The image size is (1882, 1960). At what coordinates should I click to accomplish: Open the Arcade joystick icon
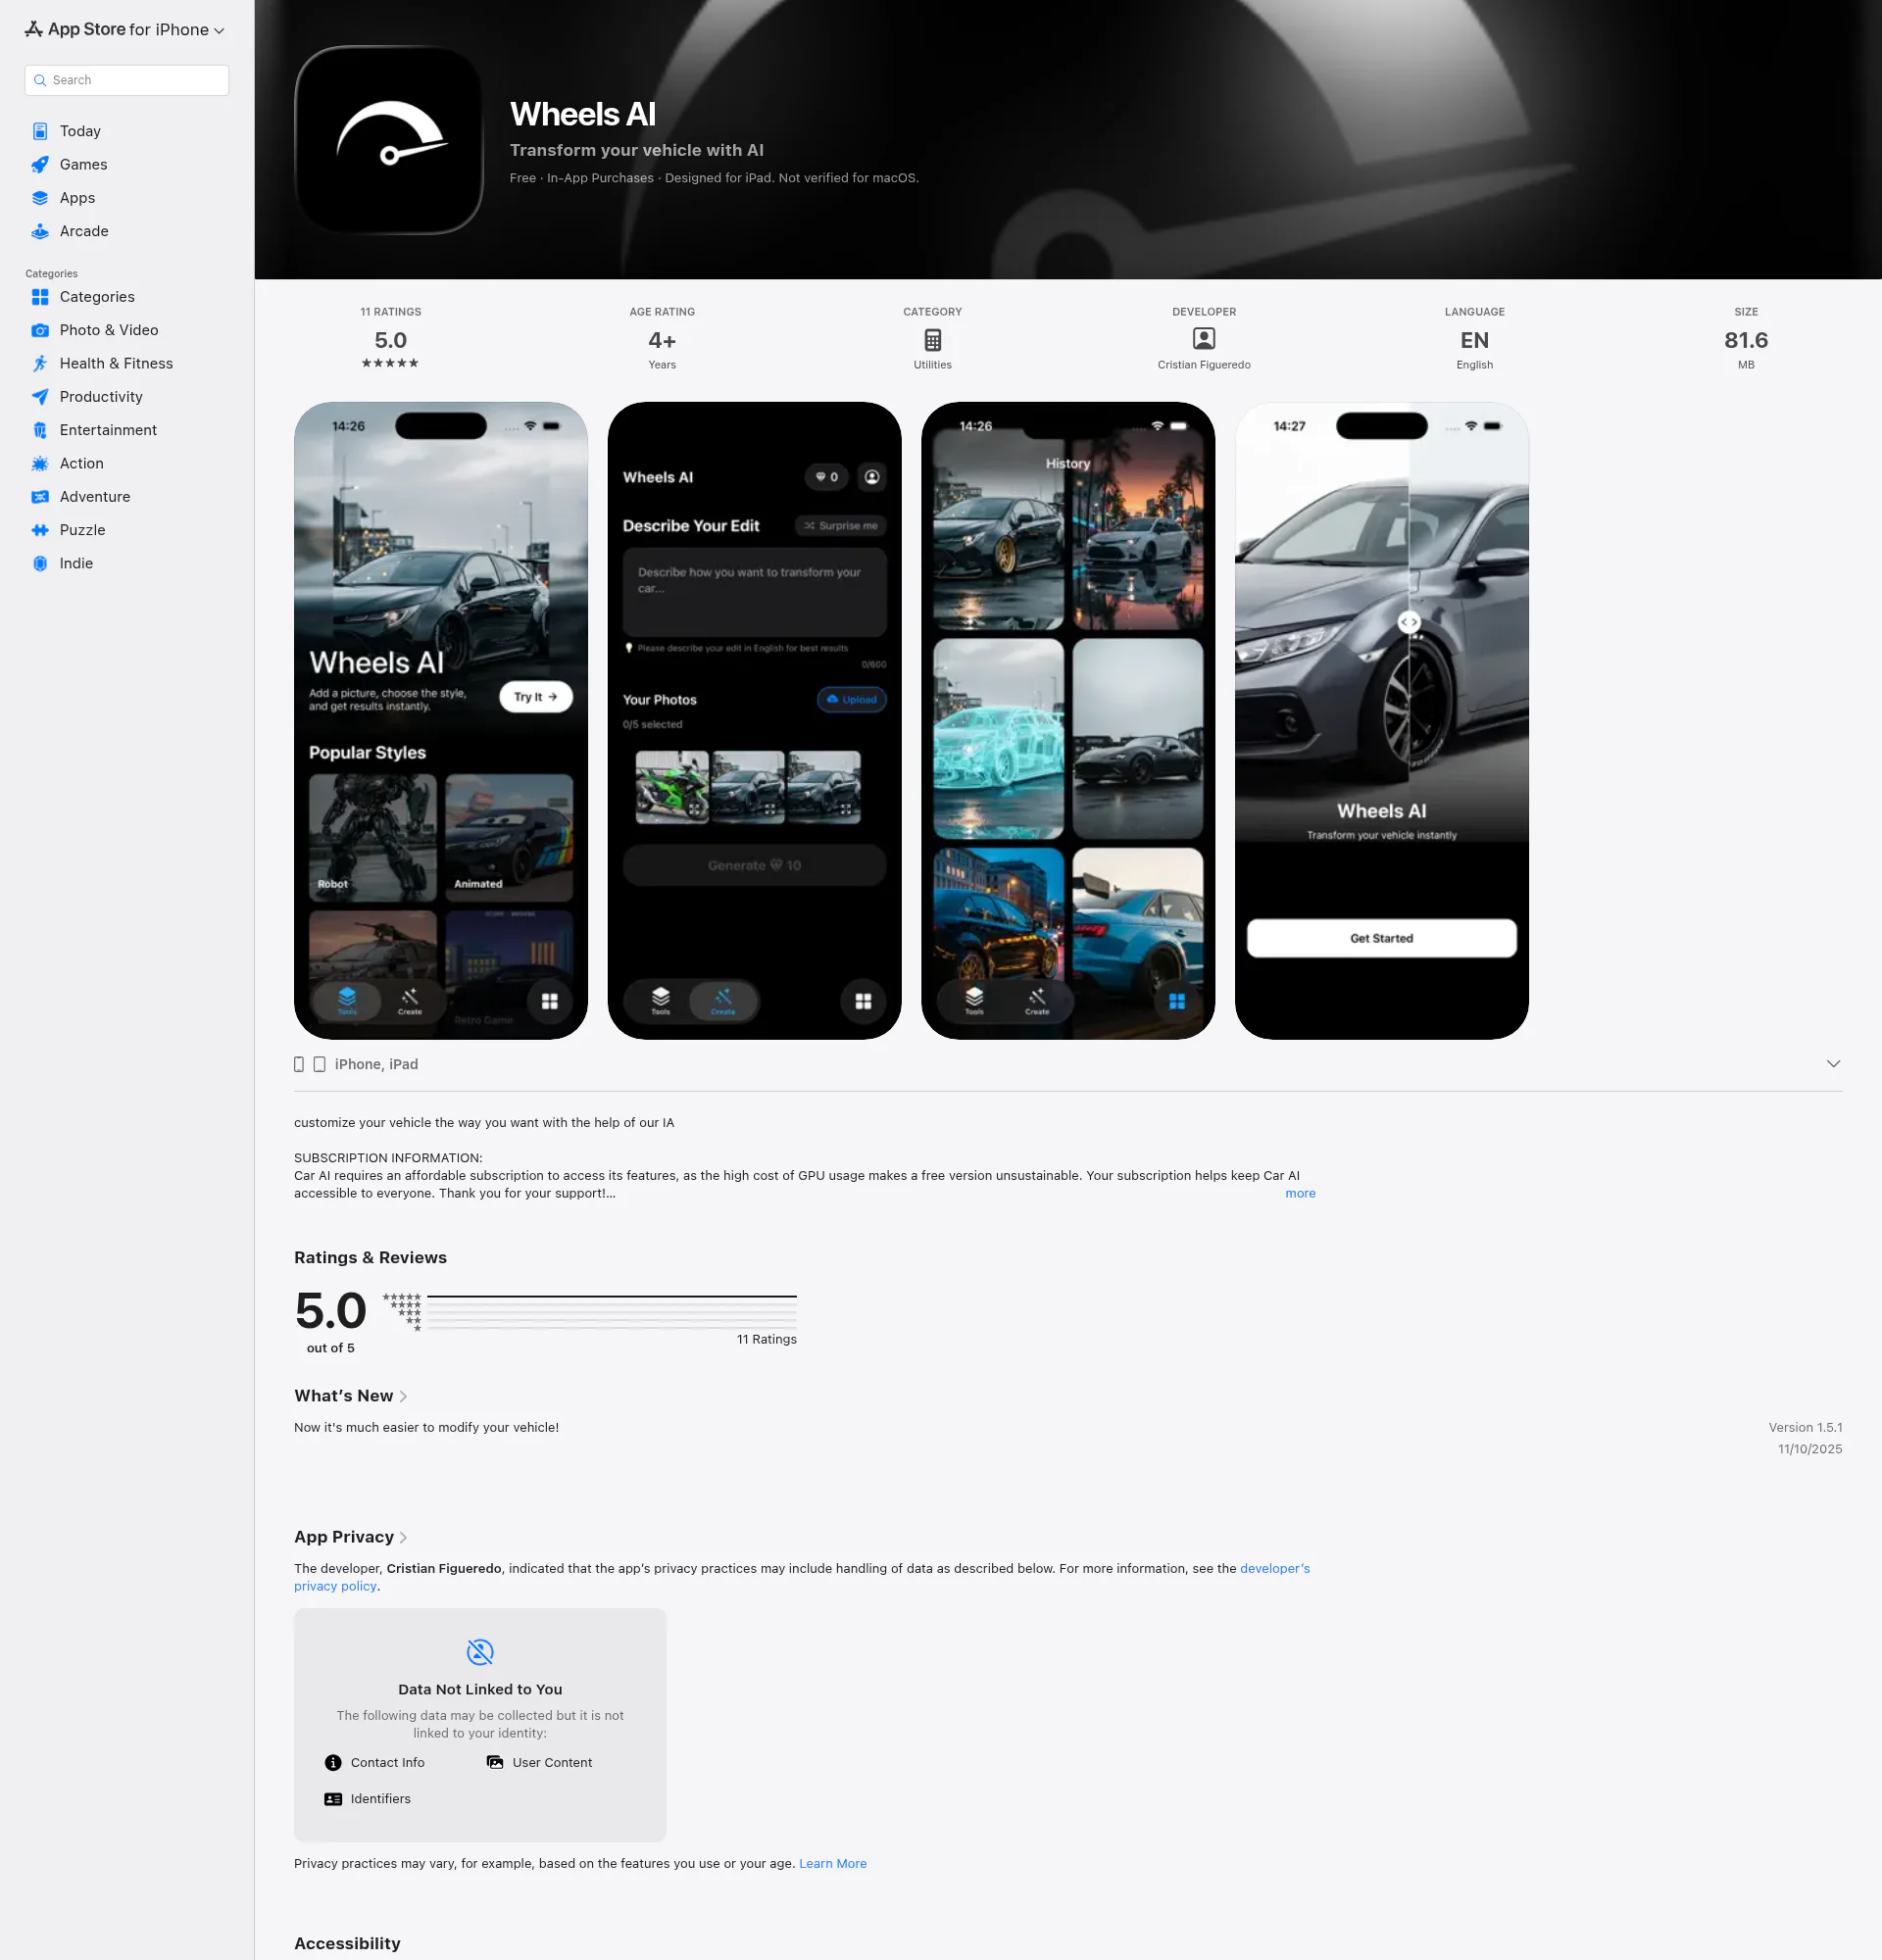pos(40,231)
